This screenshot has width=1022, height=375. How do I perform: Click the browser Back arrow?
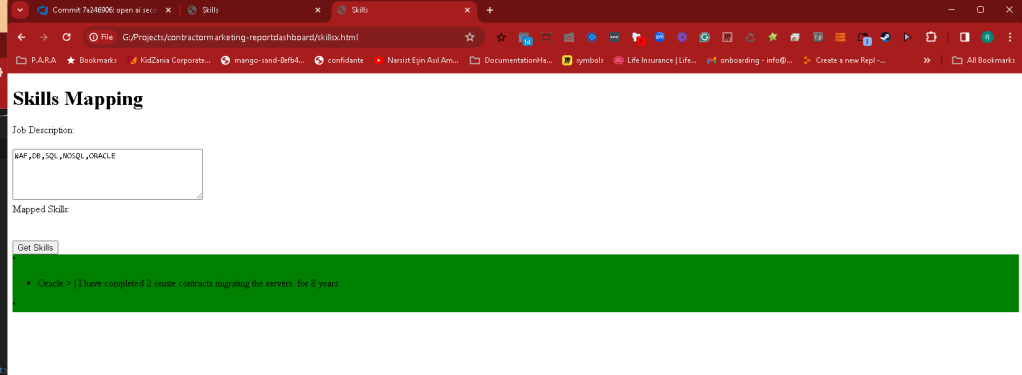(x=22, y=37)
